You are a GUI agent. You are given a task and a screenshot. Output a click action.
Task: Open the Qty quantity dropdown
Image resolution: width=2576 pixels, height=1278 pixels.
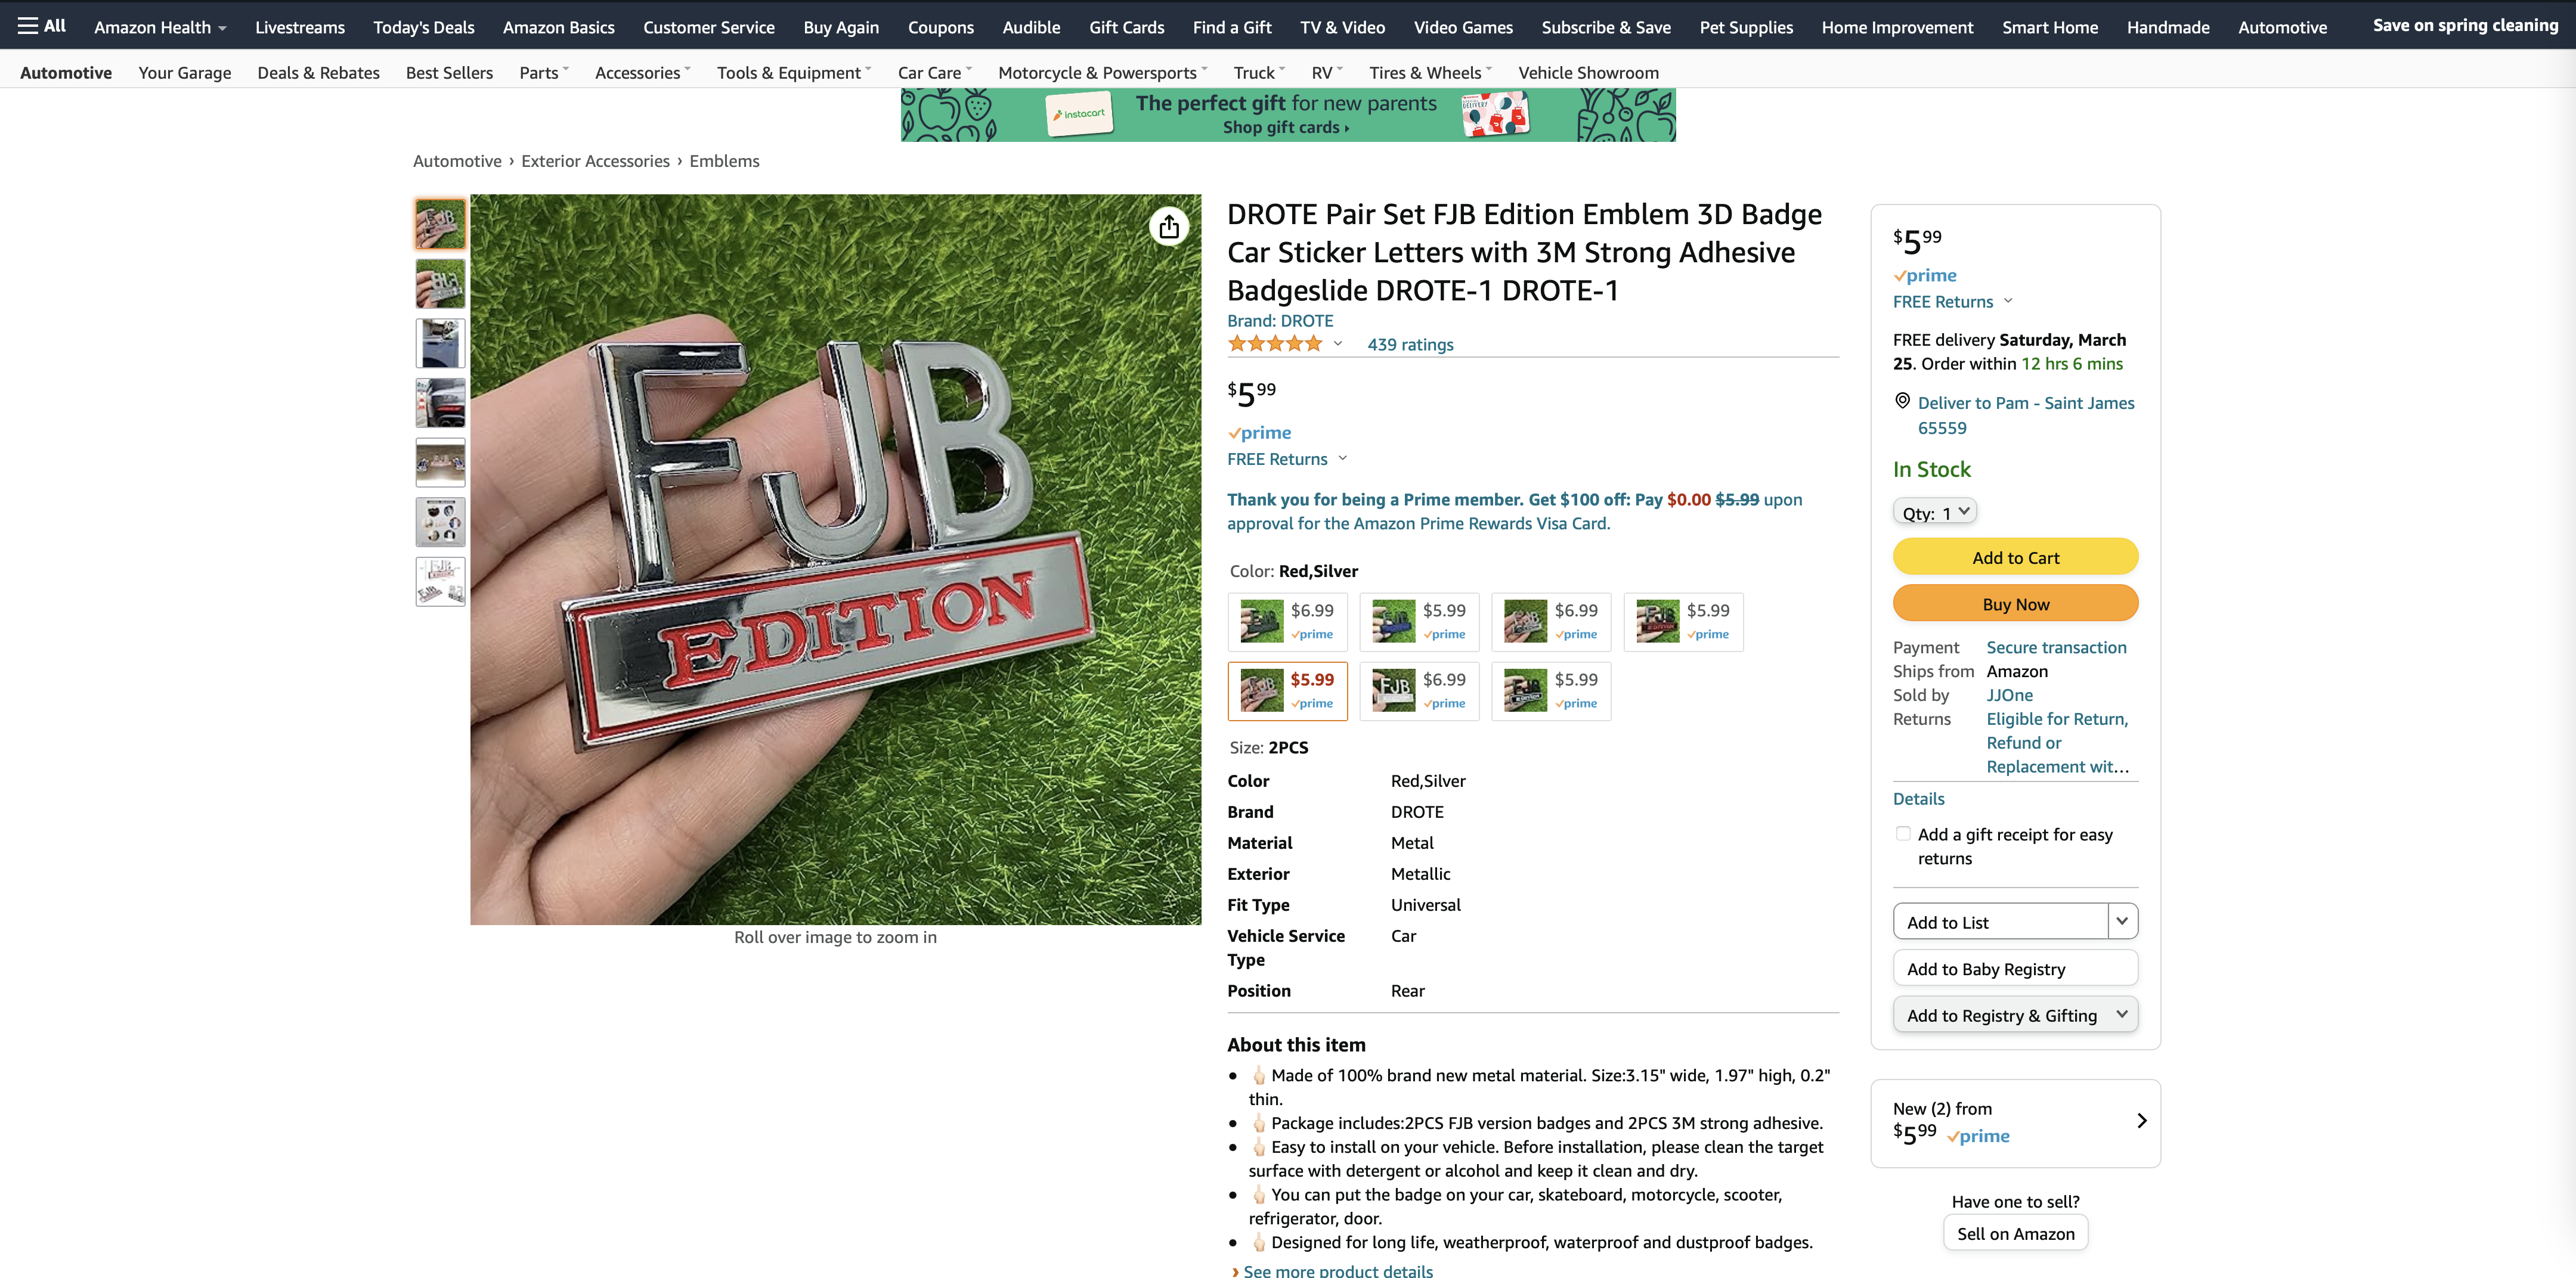tap(1934, 512)
